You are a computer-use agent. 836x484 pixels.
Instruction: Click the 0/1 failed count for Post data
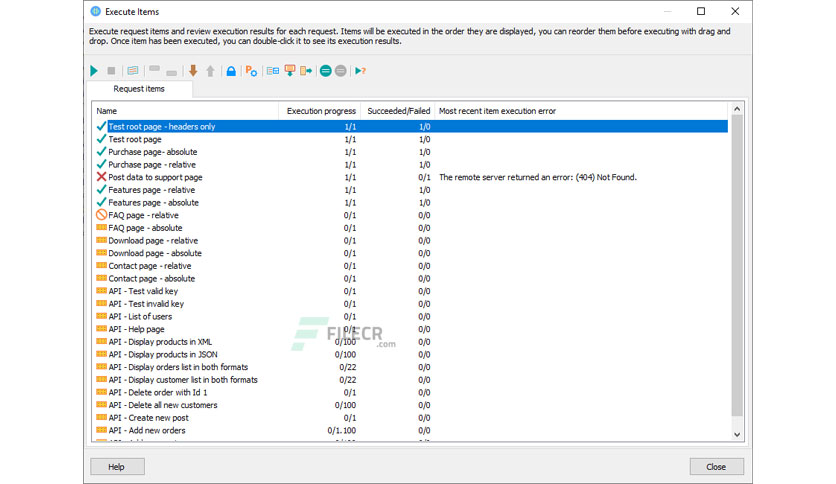pyautogui.click(x=424, y=177)
